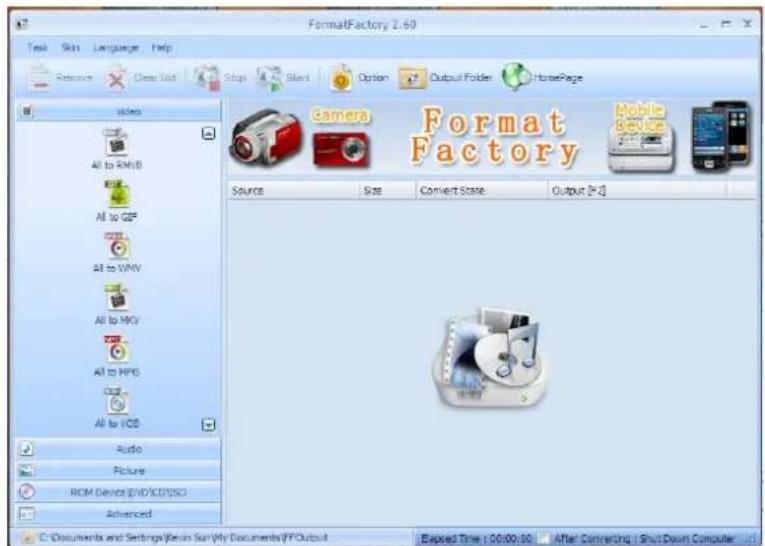Select the All to MKV icon
The width and height of the screenshot is (765, 546).
click(x=116, y=297)
